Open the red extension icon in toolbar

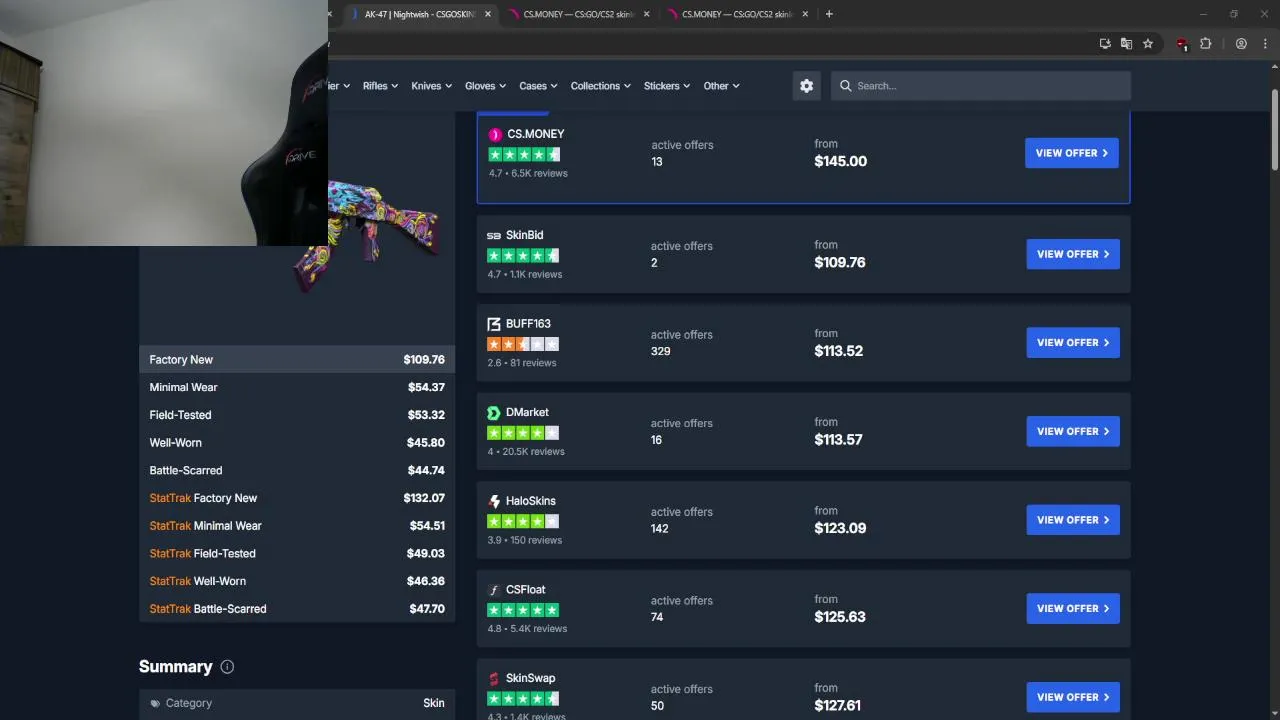pos(1182,44)
